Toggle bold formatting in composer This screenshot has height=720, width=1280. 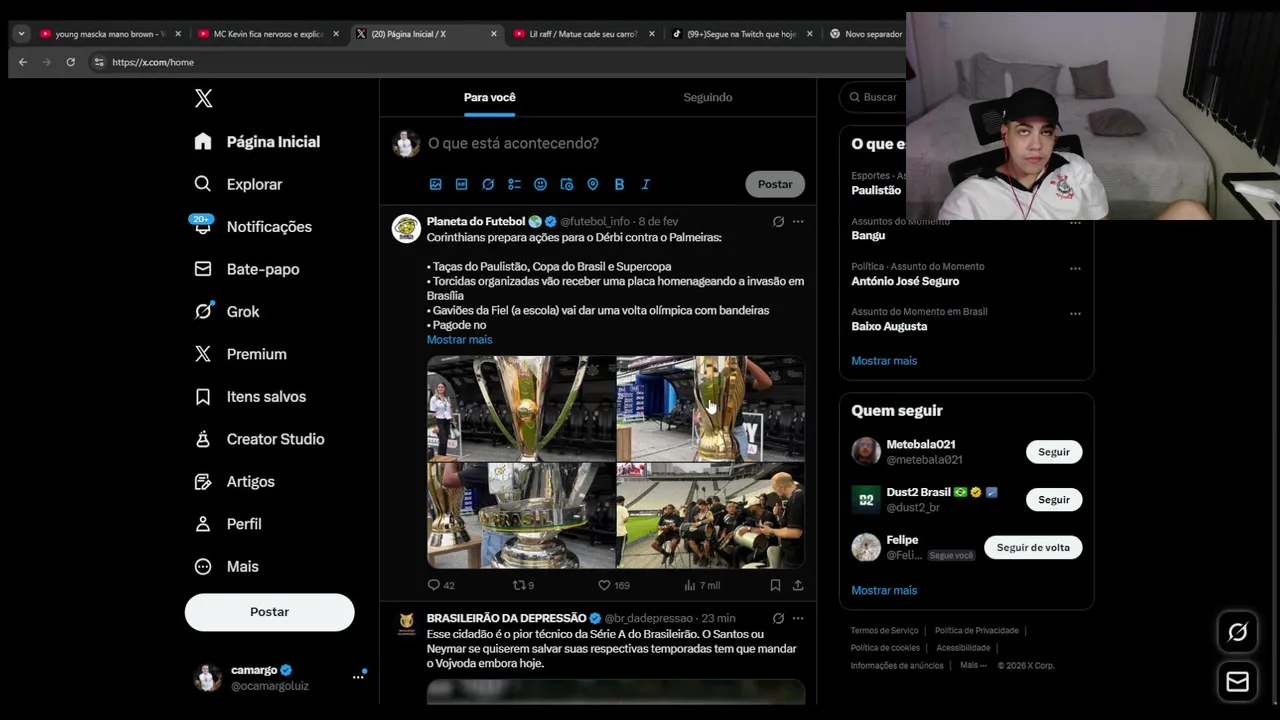pyautogui.click(x=619, y=184)
